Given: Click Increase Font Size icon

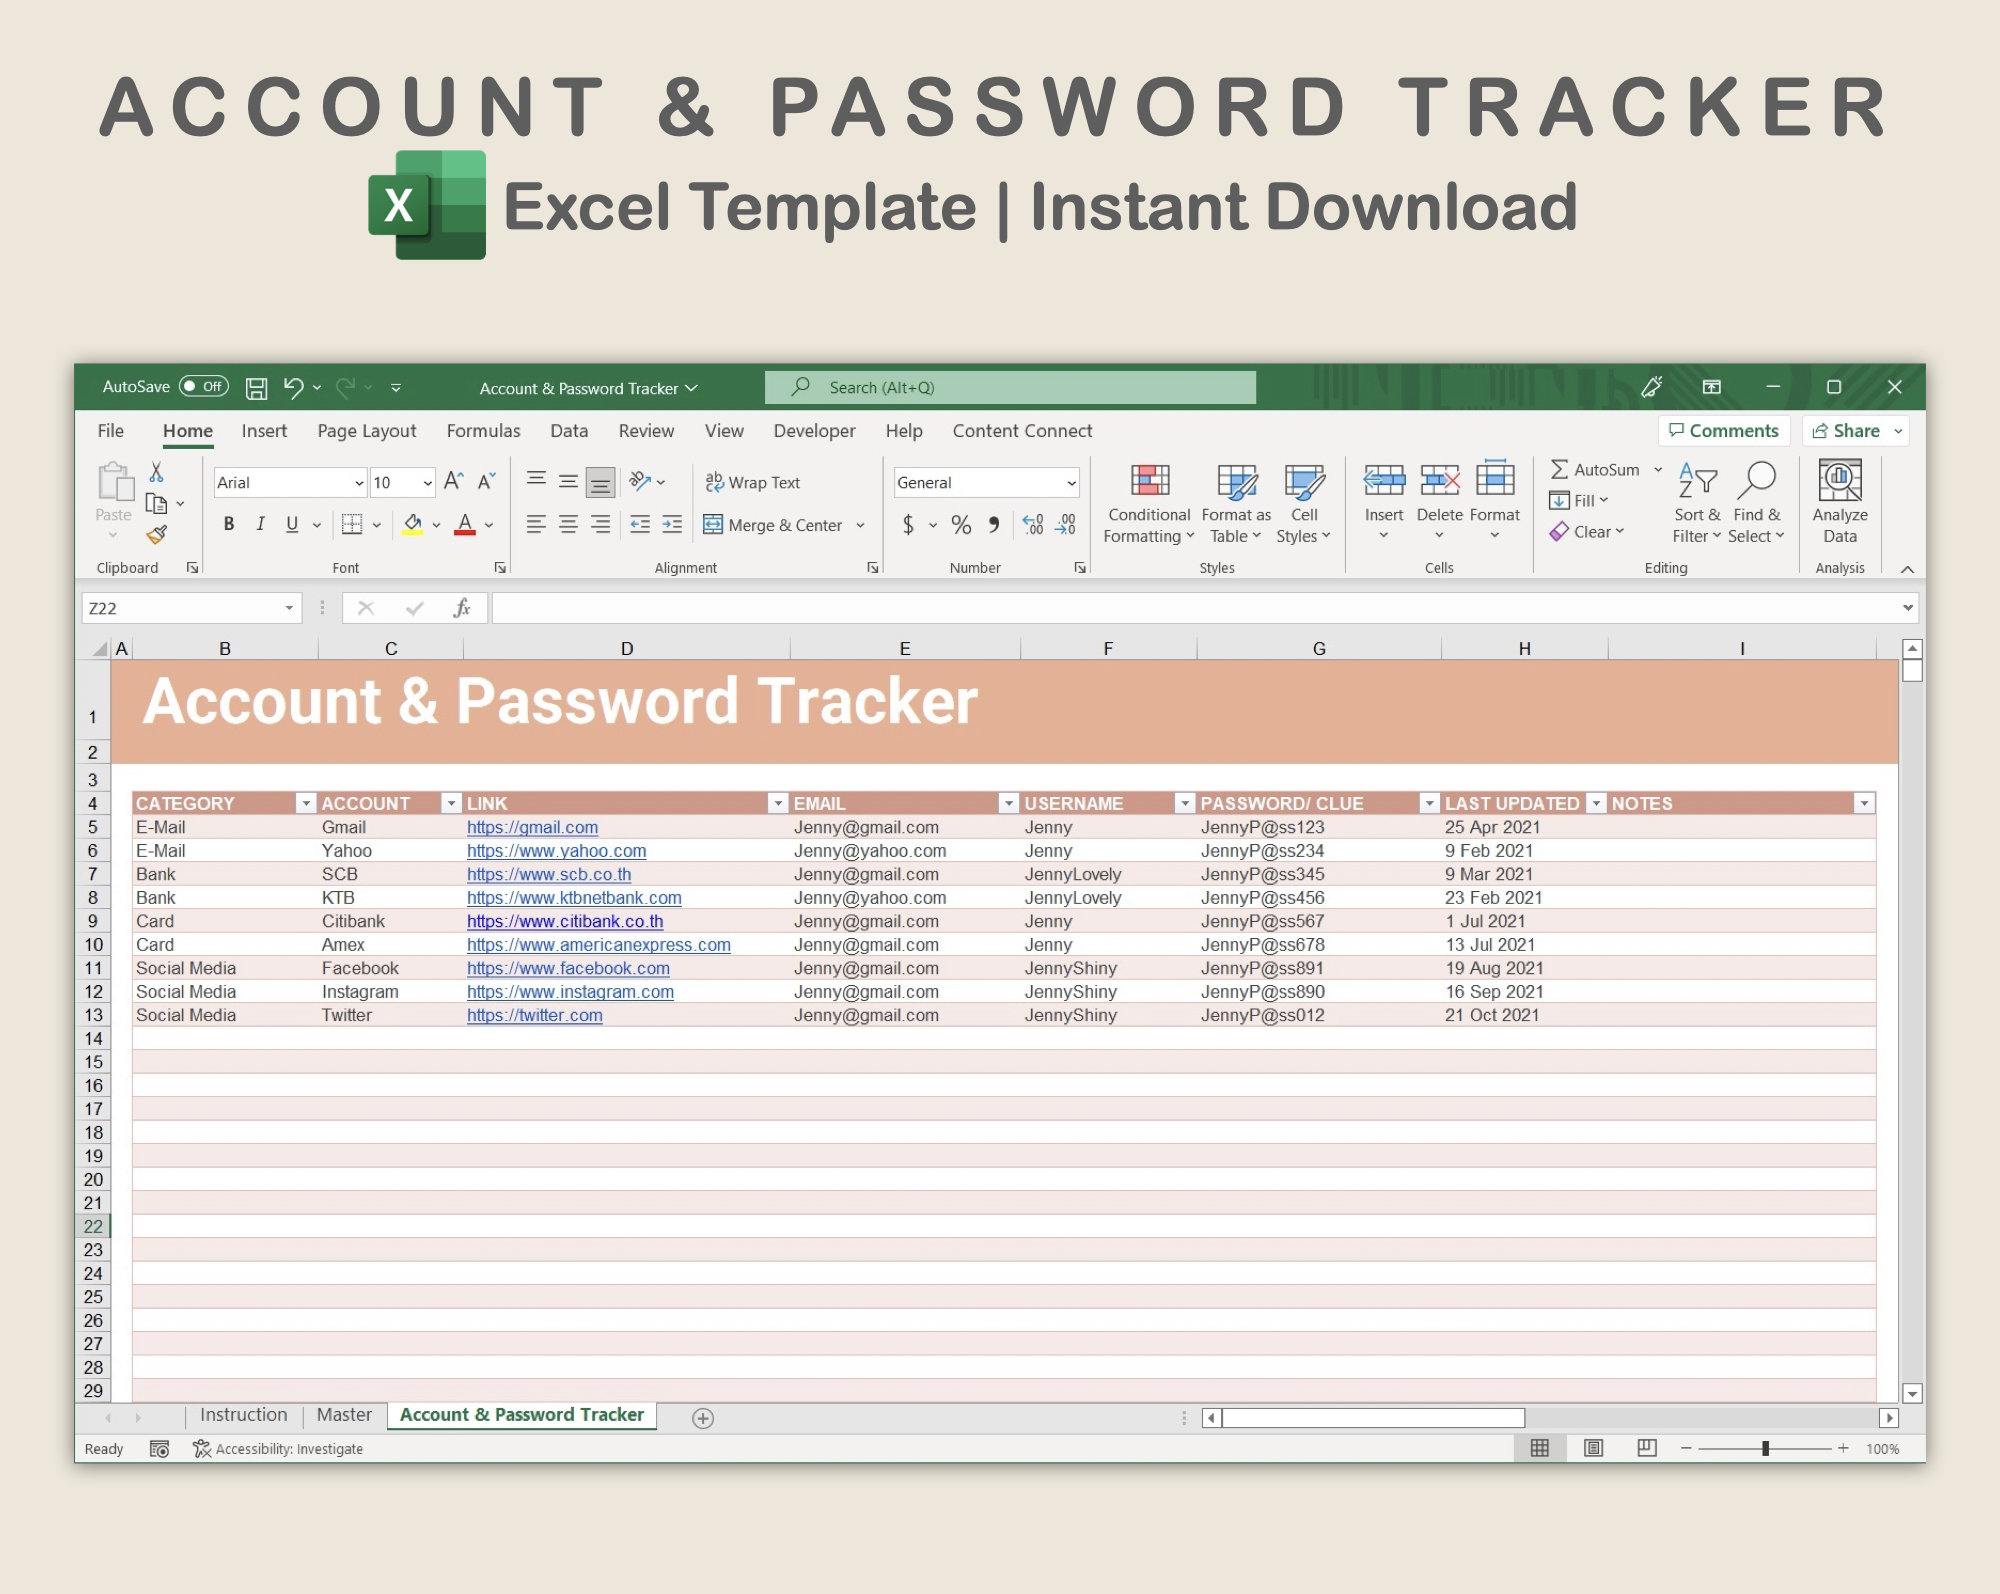Looking at the screenshot, I should click(453, 482).
